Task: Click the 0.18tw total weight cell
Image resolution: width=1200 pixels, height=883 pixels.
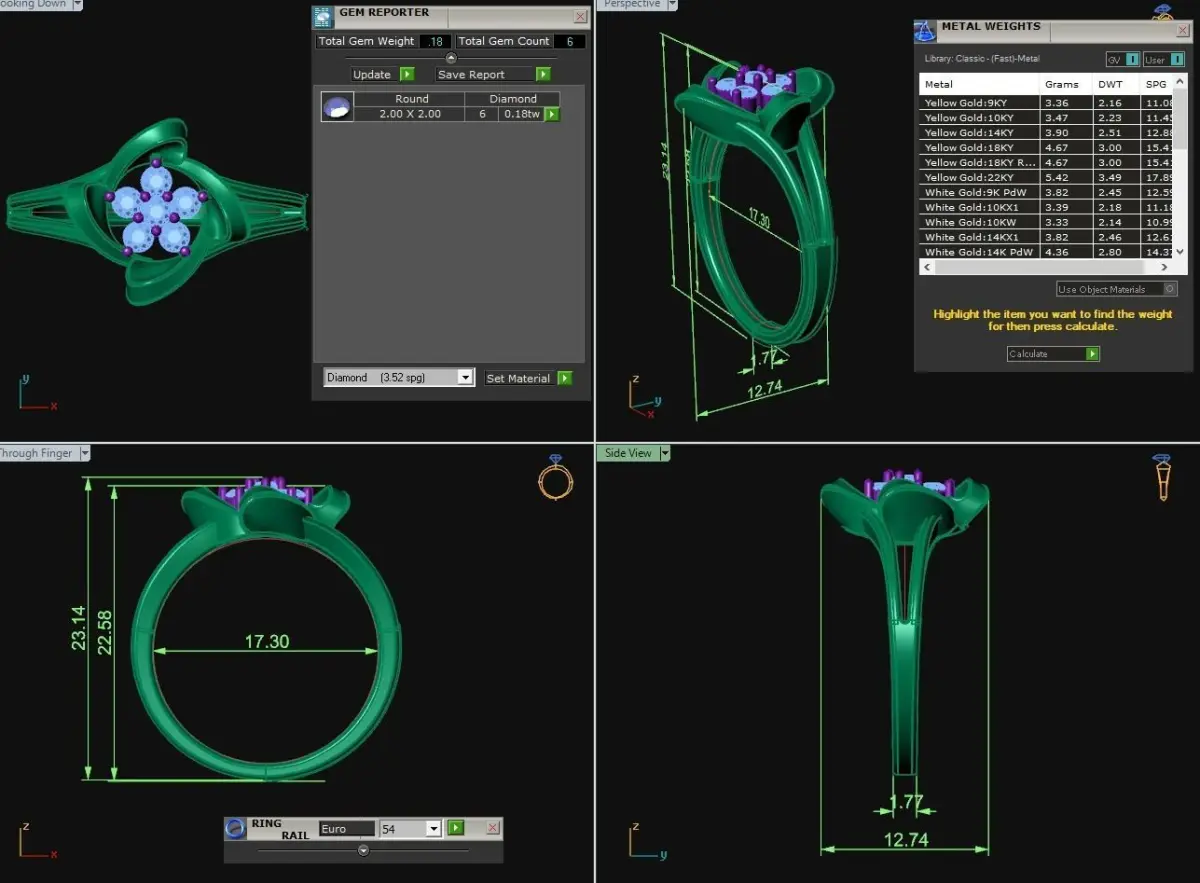Action: 521,114
